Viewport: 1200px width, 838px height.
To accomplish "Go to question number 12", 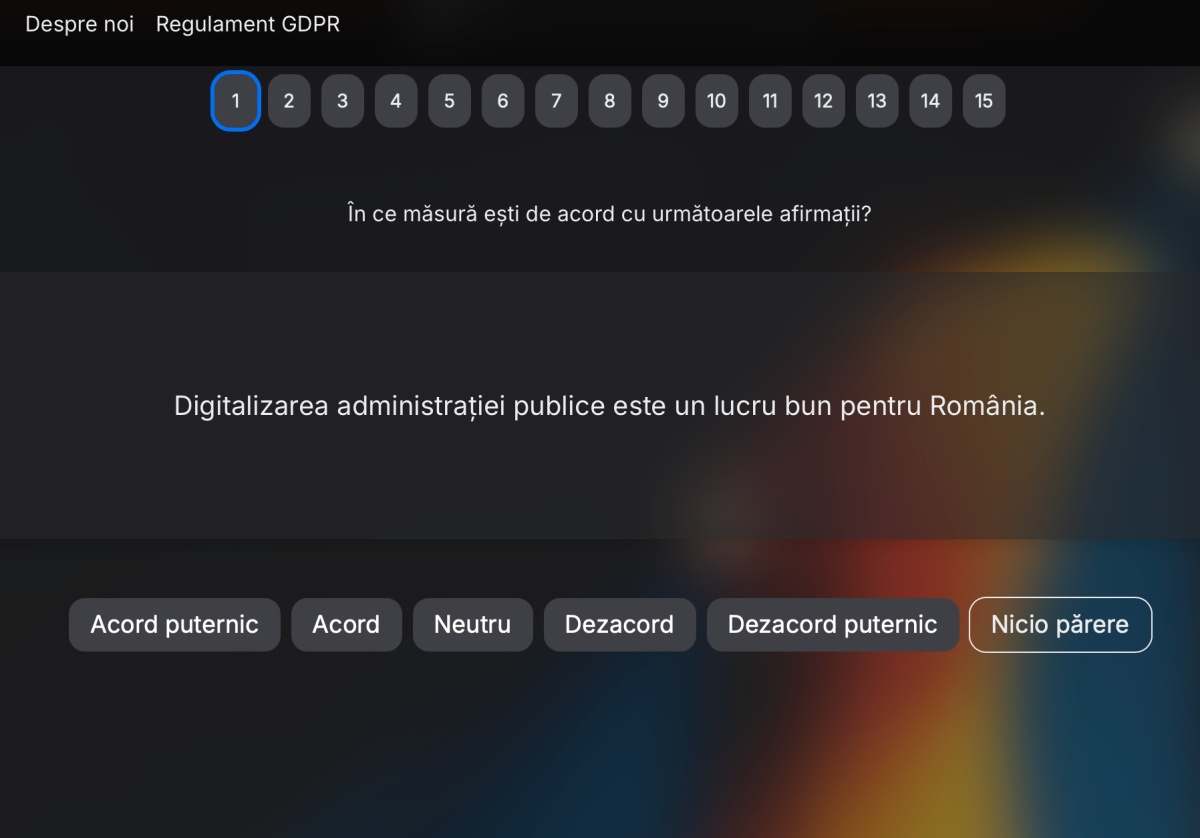I will pos(823,101).
